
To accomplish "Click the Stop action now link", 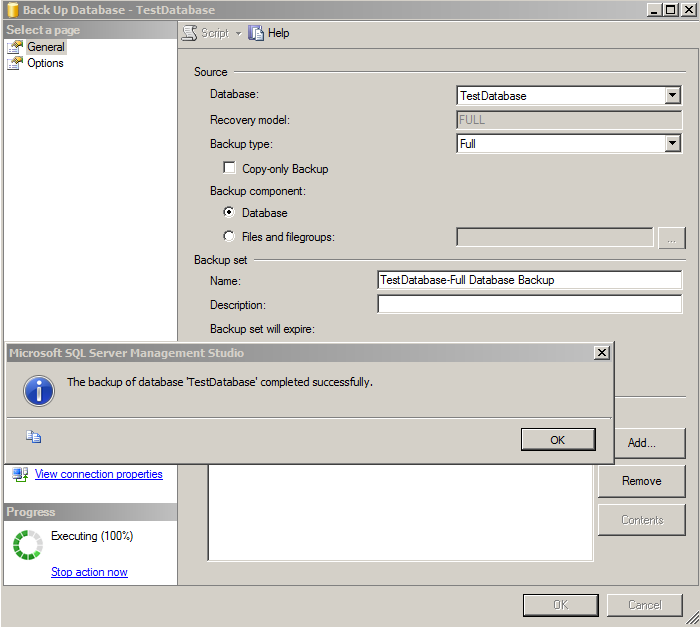I will [89, 572].
